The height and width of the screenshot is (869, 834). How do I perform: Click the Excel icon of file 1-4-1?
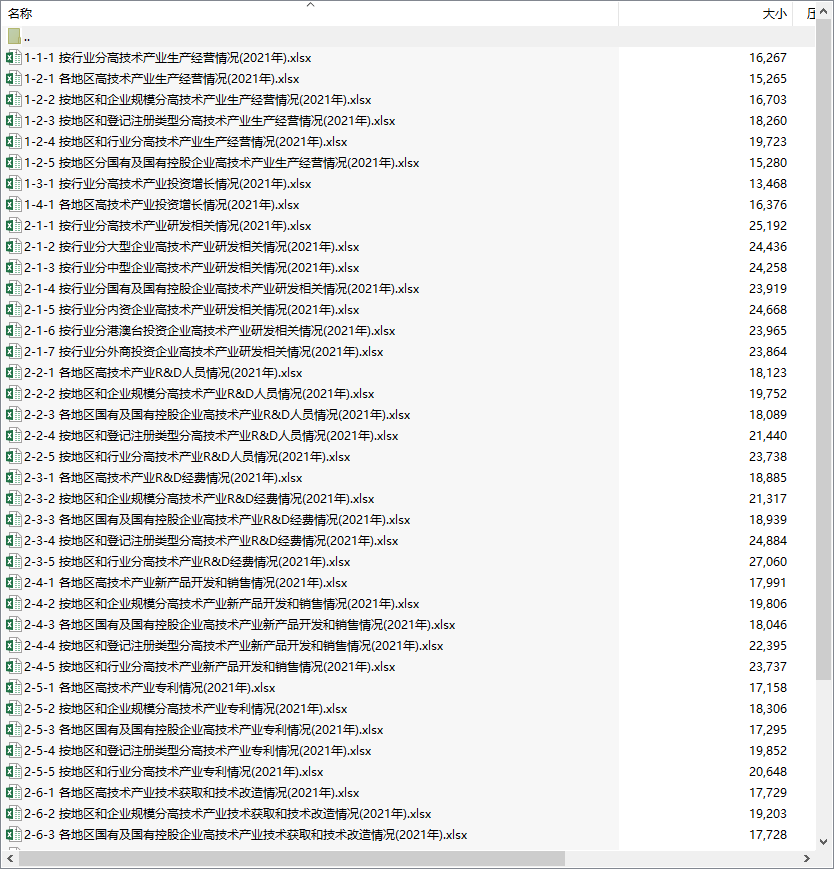pos(13,205)
